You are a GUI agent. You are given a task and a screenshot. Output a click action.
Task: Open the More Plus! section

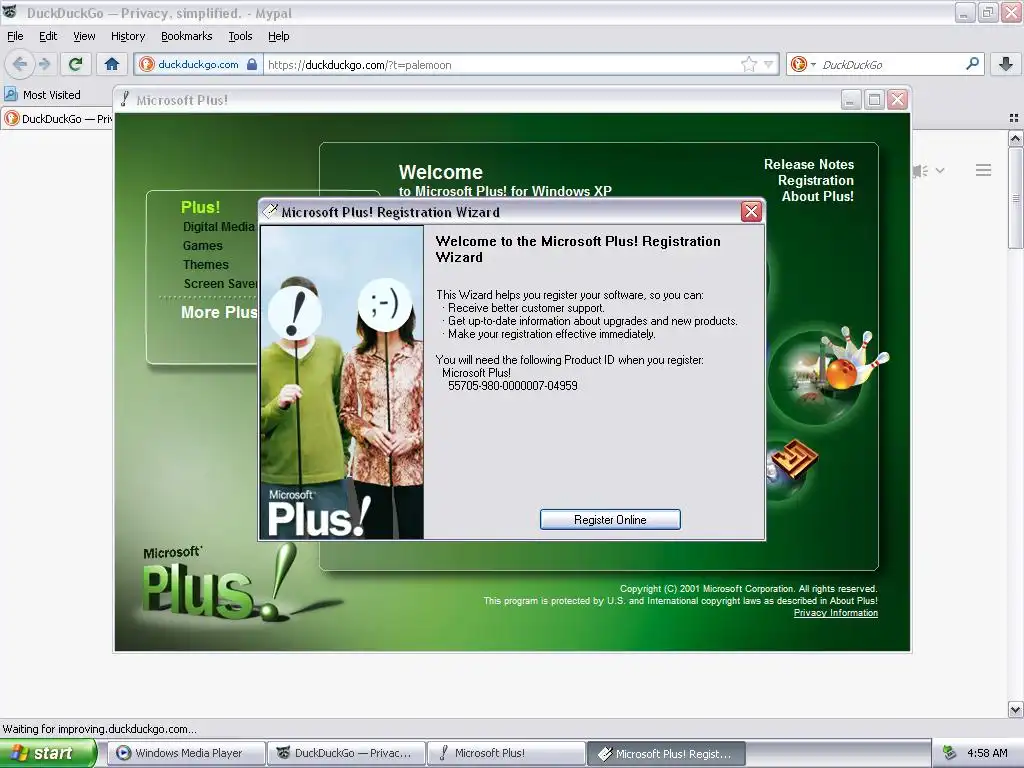(219, 312)
